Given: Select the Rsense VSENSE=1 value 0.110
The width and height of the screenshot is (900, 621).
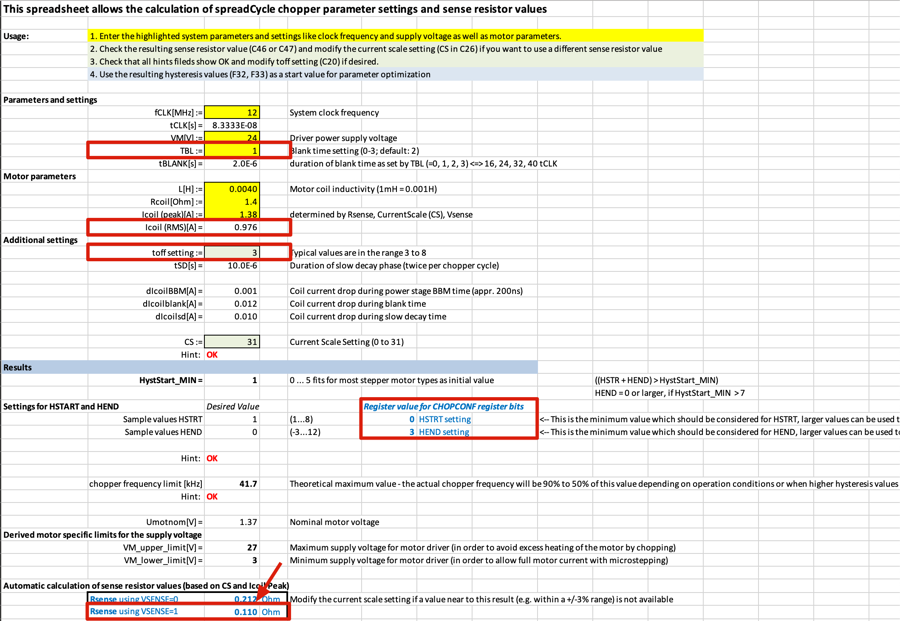Looking at the screenshot, I should click(245, 612).
